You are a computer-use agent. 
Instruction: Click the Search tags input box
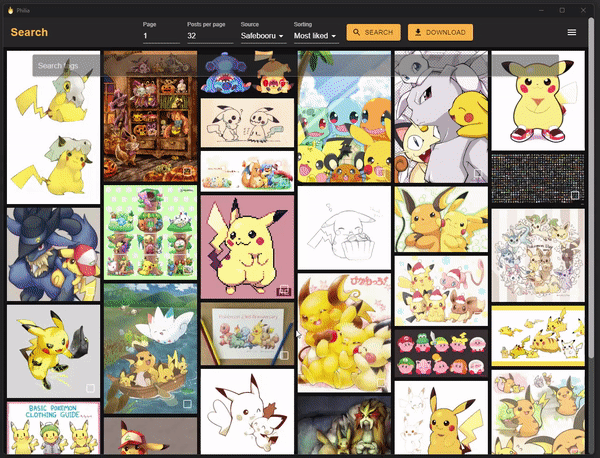[295, 65]
